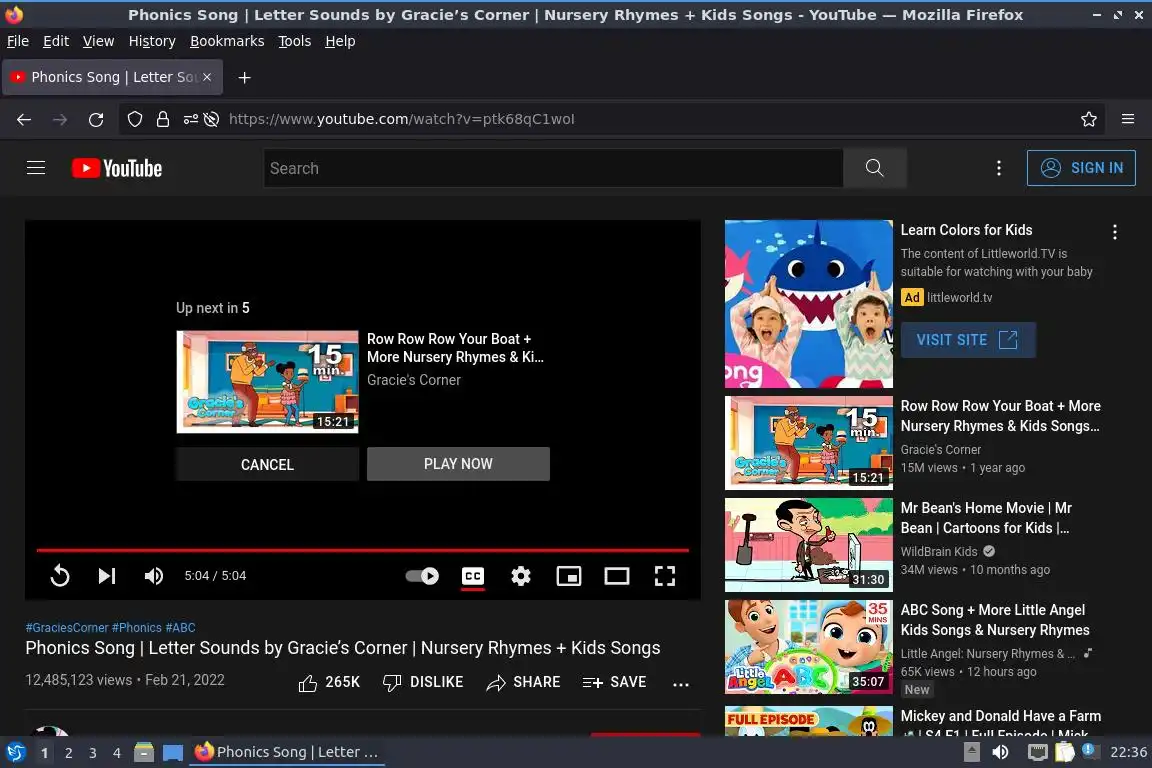
Task: Toggle the autoplay switch
Action: click(x=422, y=576)
